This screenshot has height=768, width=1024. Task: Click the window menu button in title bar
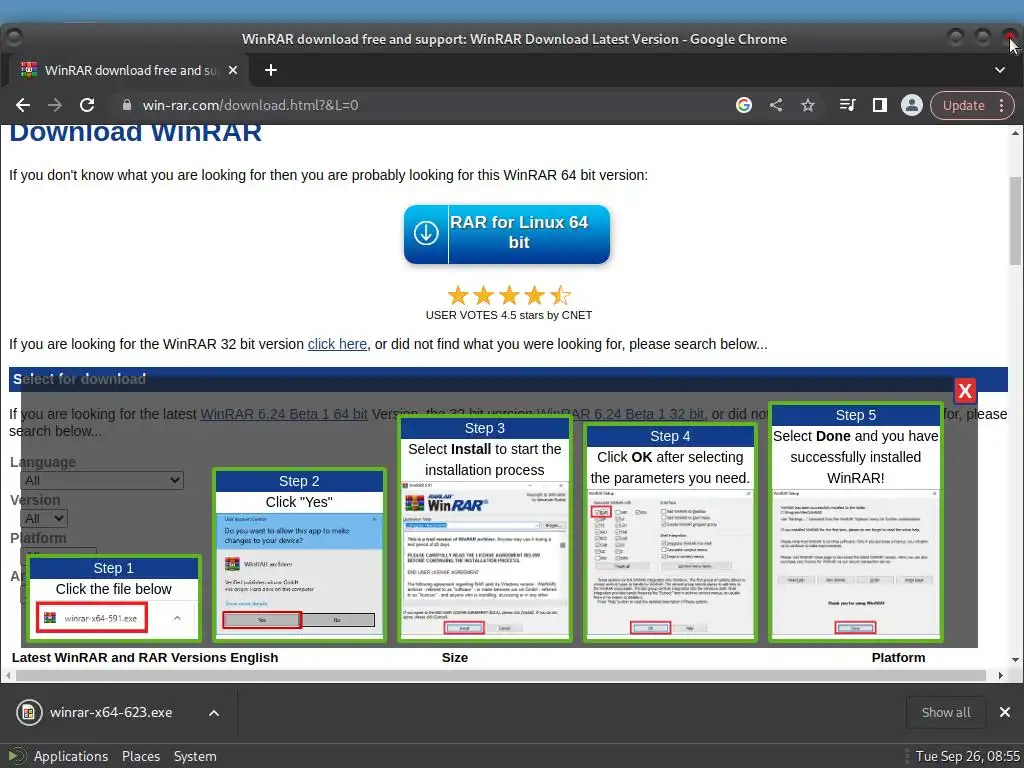pos(14,38)
